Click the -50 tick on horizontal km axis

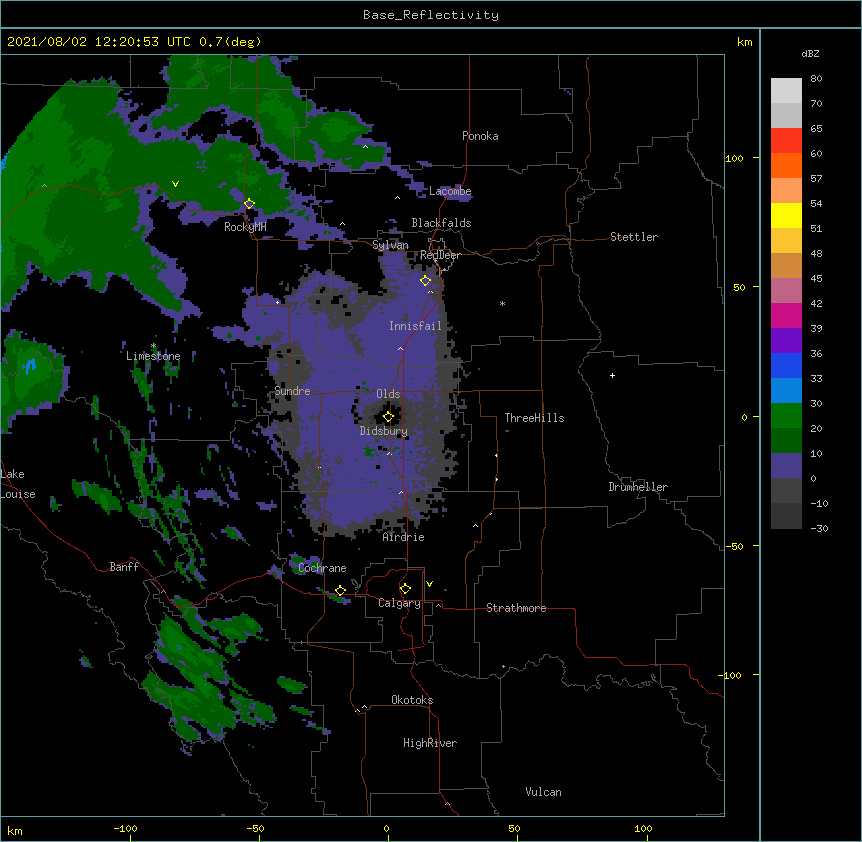pyautogui.click(x=255, y=828)
